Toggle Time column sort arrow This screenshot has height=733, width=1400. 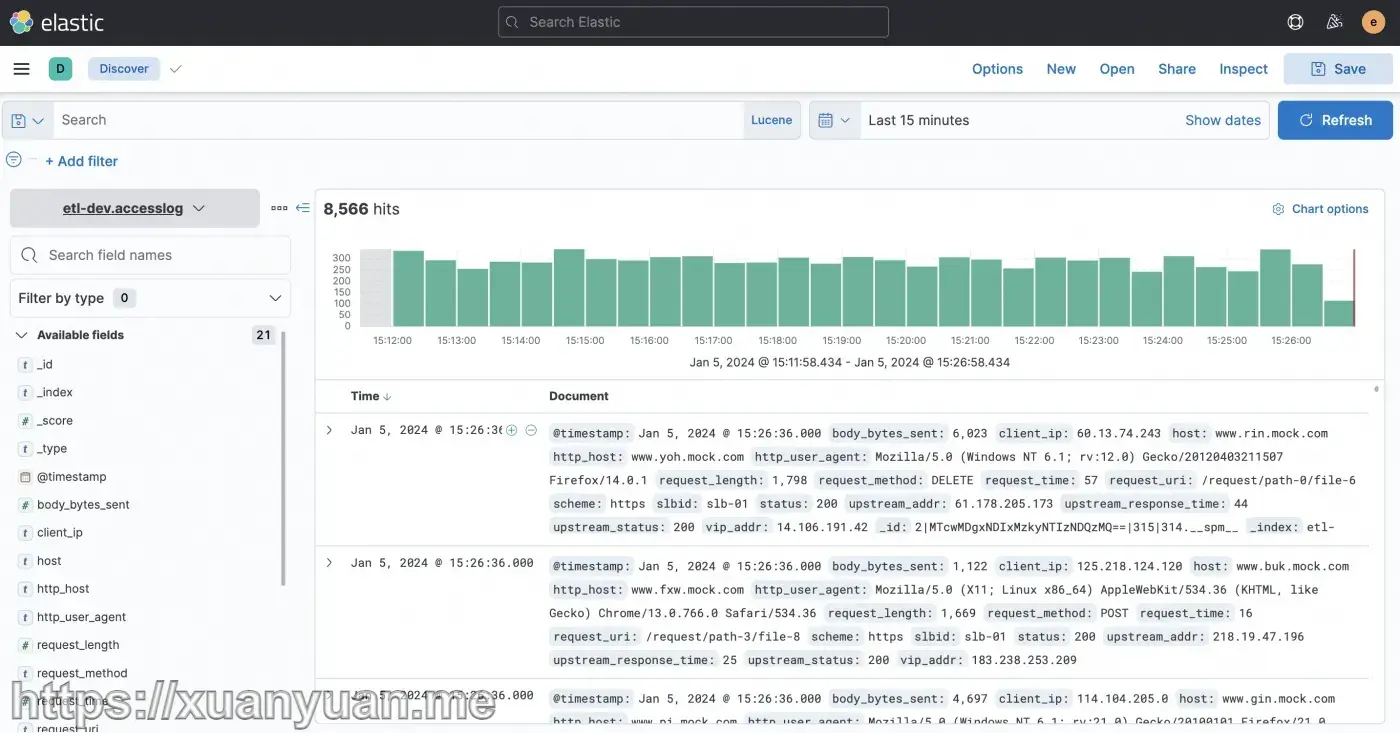point(388,397)
